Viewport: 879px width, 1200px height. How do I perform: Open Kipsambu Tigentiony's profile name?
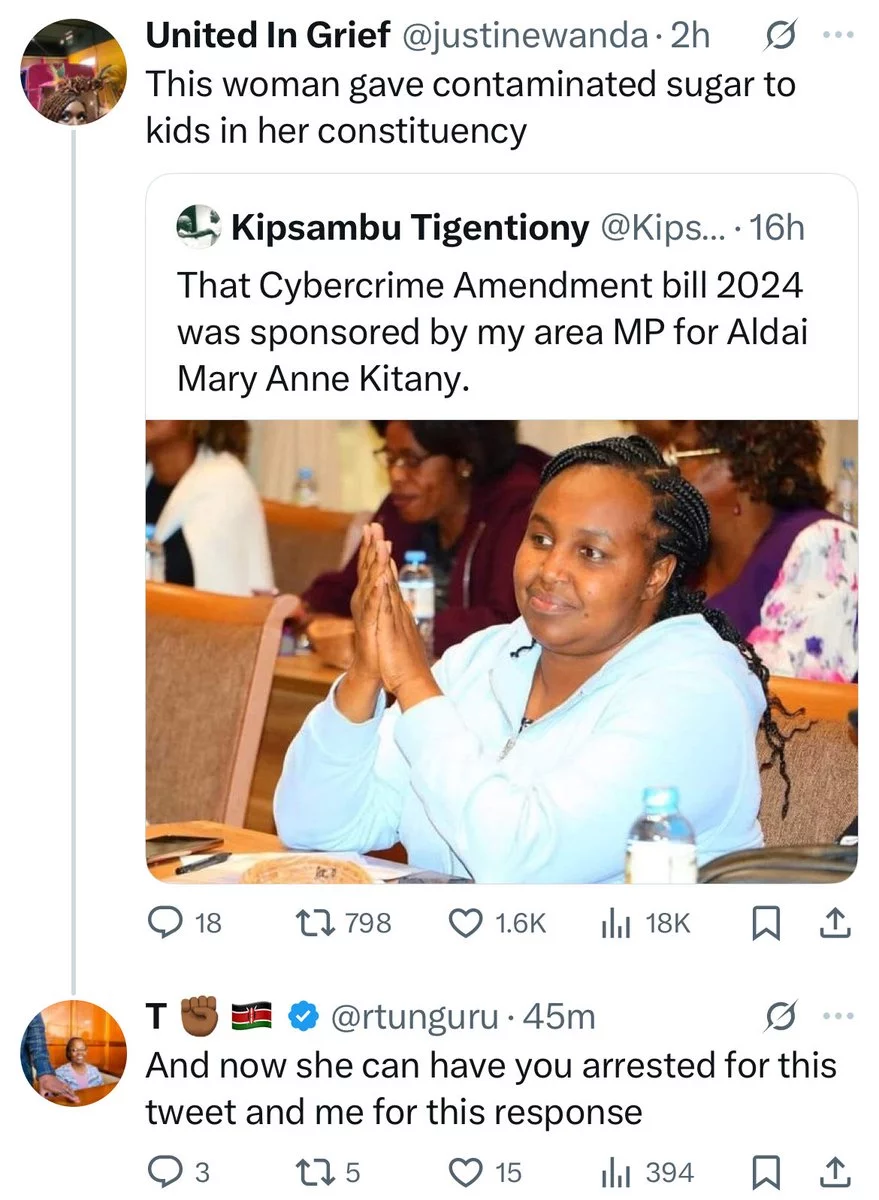point(410,229)
